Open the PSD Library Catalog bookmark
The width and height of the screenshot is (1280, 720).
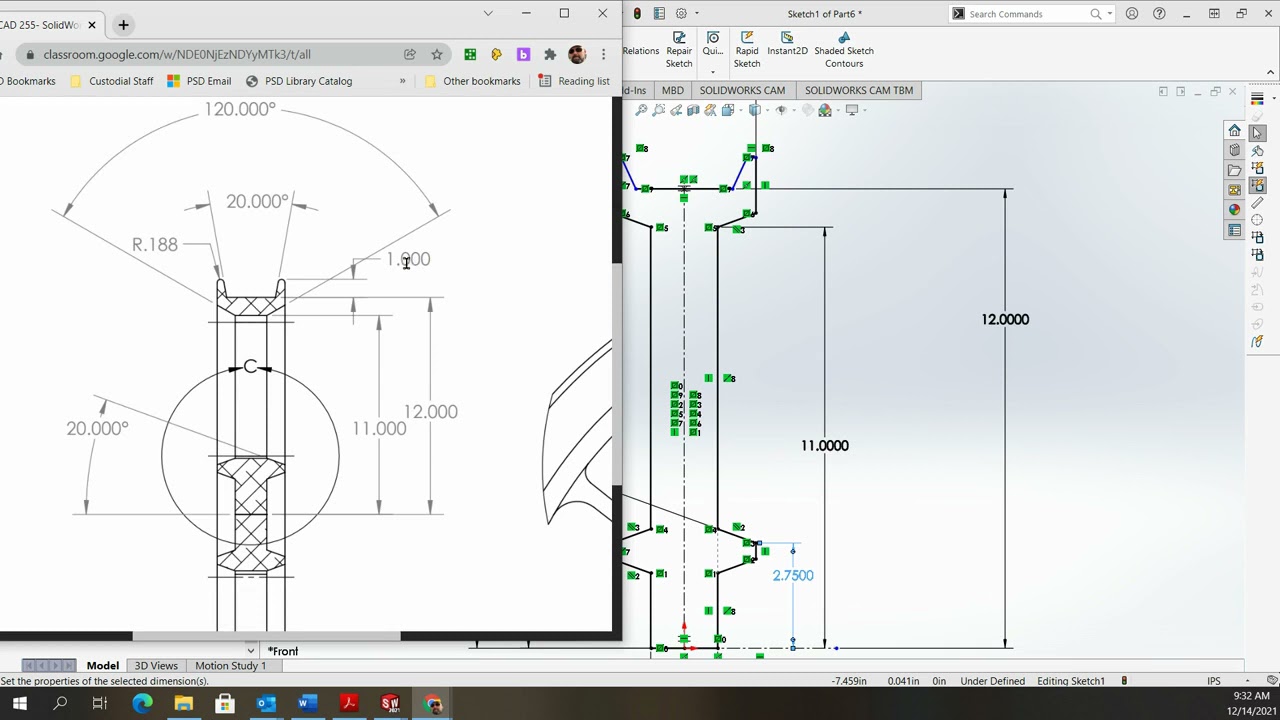point(299,81)
